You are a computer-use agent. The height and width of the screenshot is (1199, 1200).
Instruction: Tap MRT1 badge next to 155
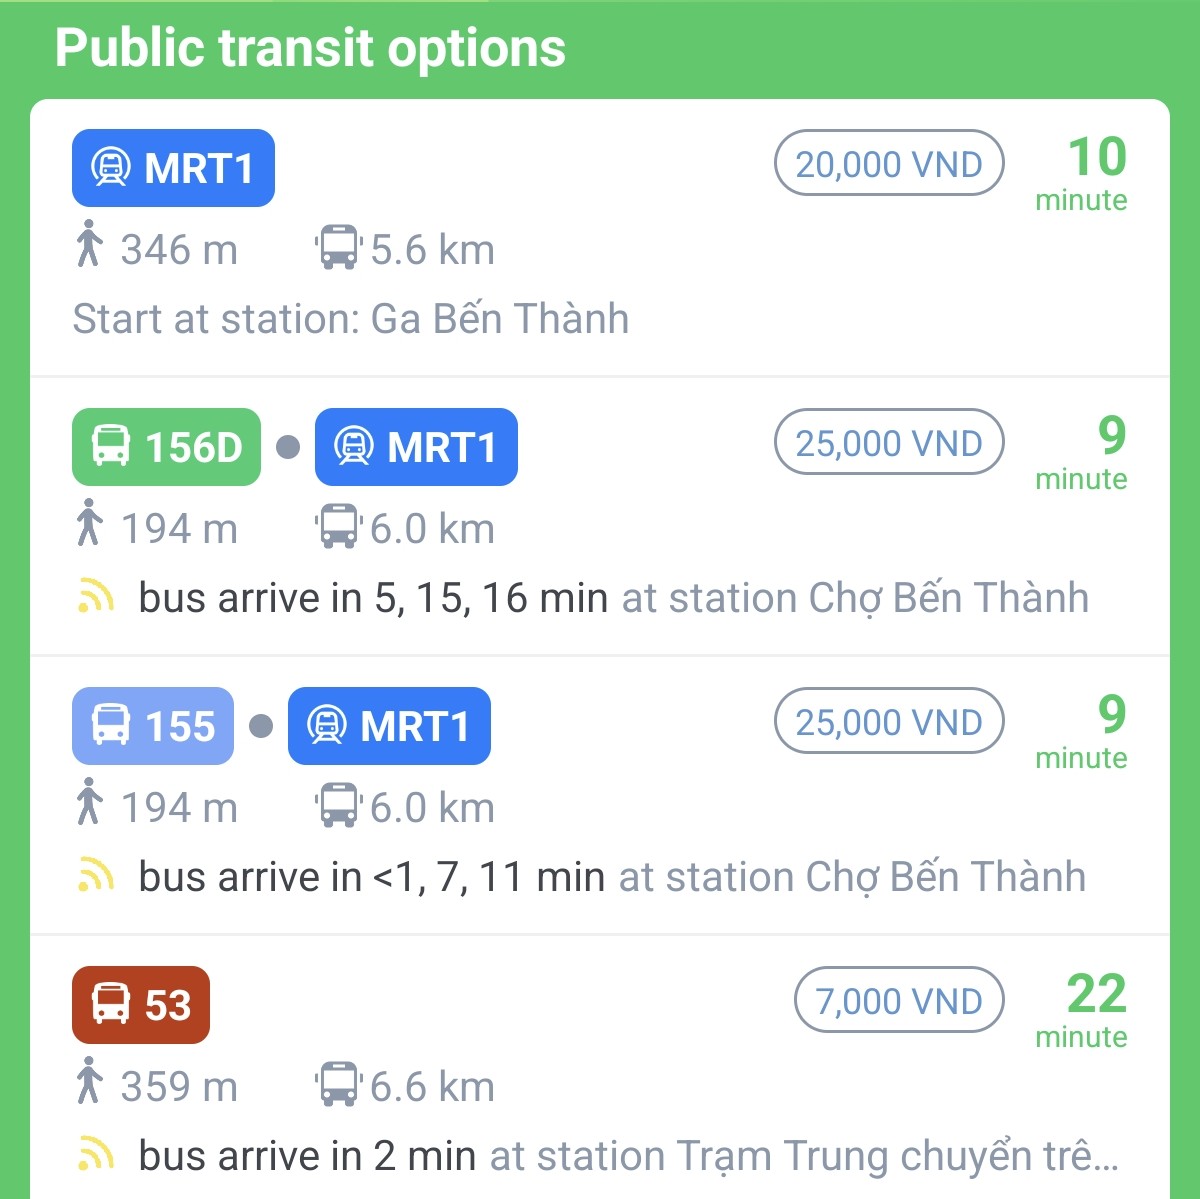point(389,726)
